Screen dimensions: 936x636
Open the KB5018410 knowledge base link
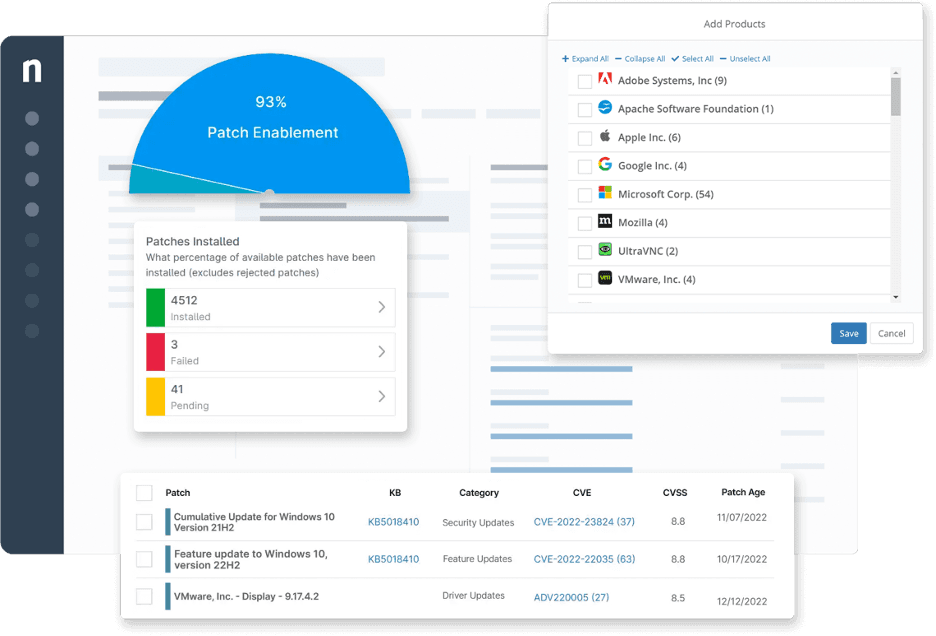click(393, 521)
